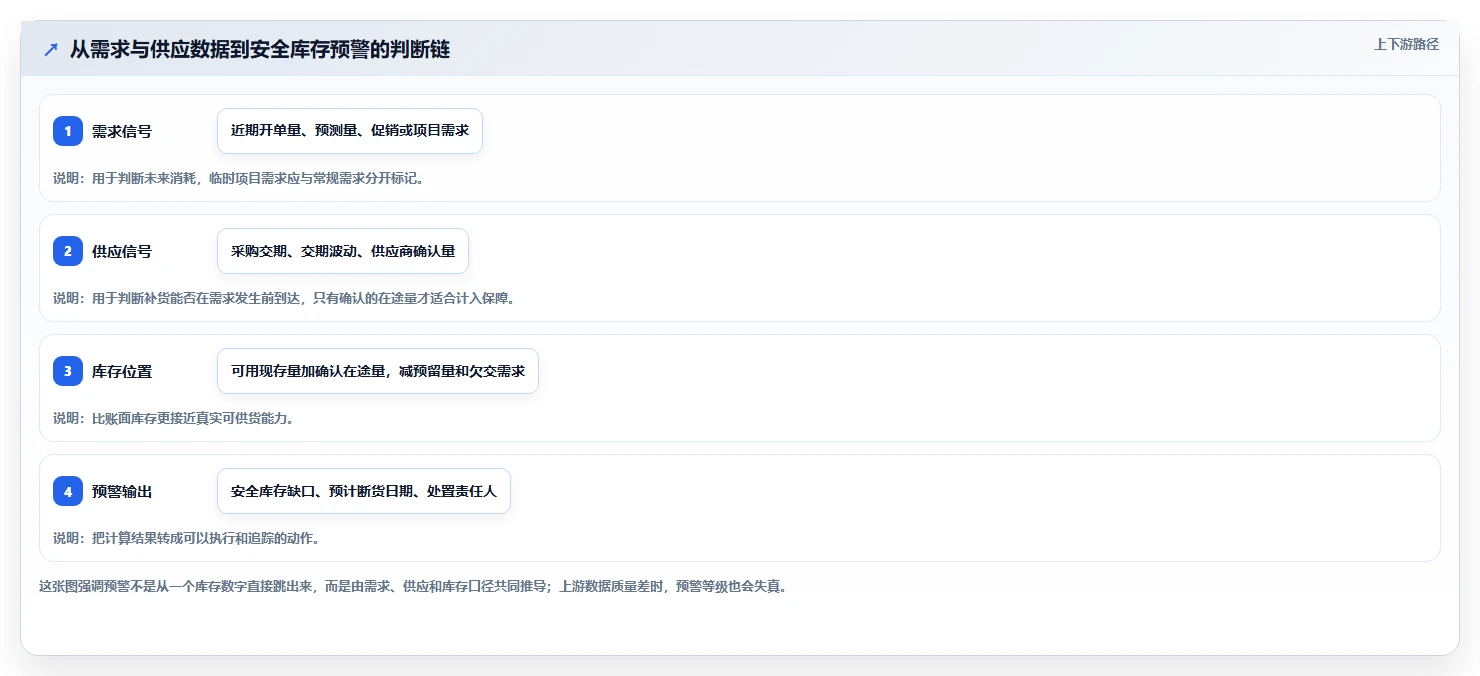Click the step number 4 badge
Viewport: 1480px width, 676px height.
[68, 491]
